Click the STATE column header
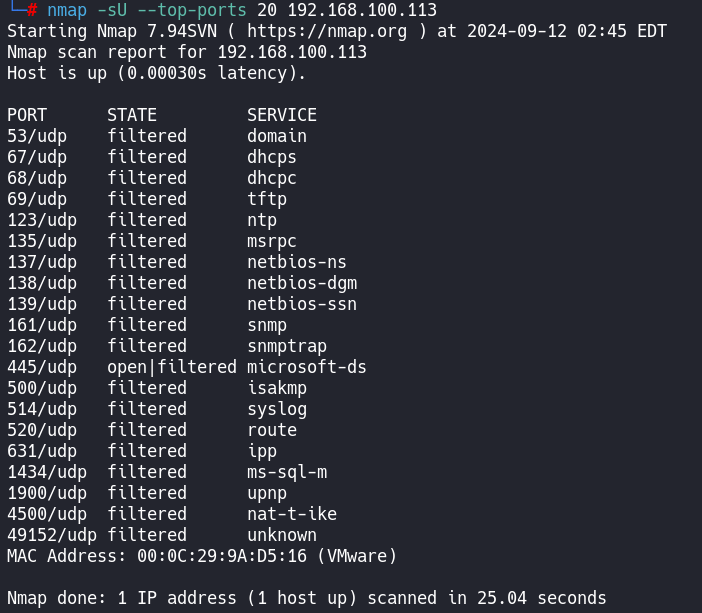Image resolution: width=702 pixels, height=613 pixels. point(132,115)
